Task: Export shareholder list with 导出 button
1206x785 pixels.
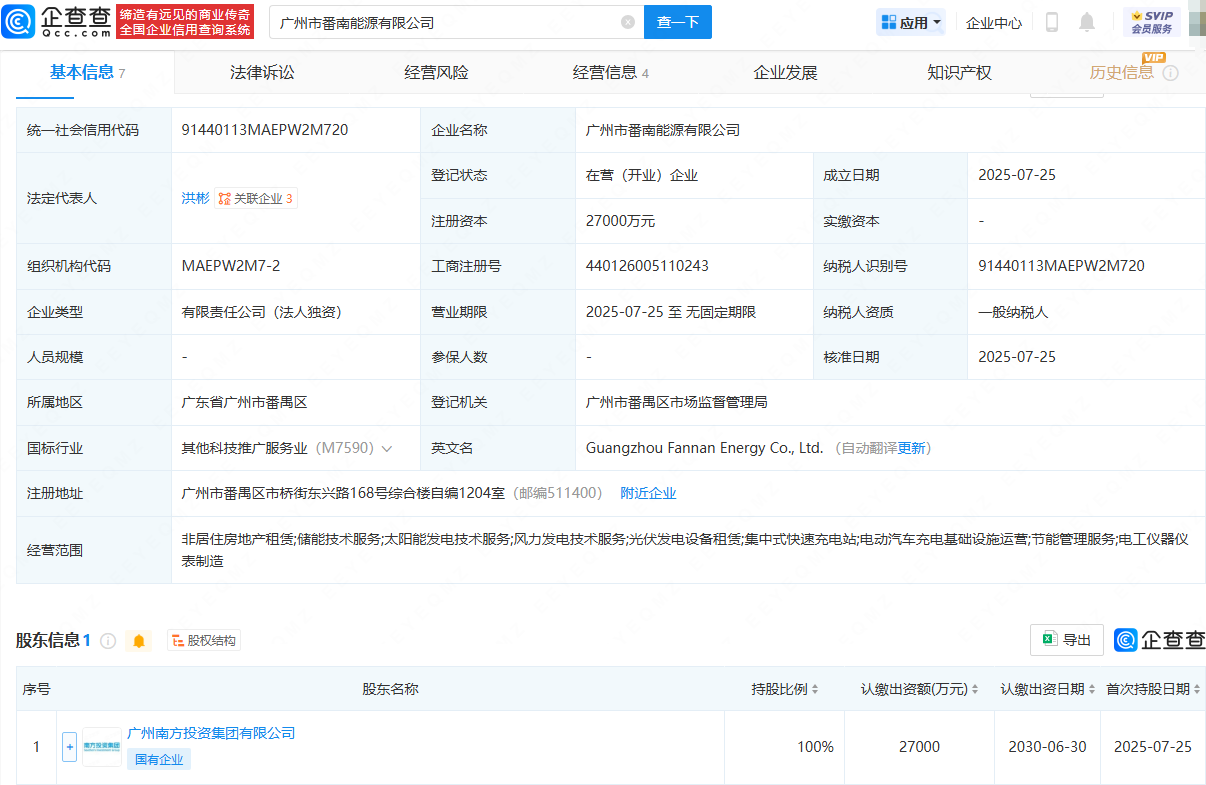Action: point(1066,640)
